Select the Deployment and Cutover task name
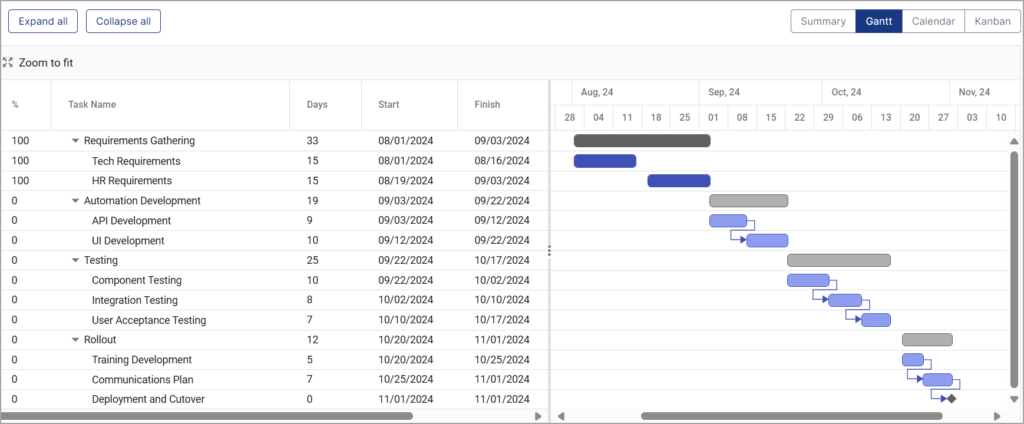 [148, 399]
